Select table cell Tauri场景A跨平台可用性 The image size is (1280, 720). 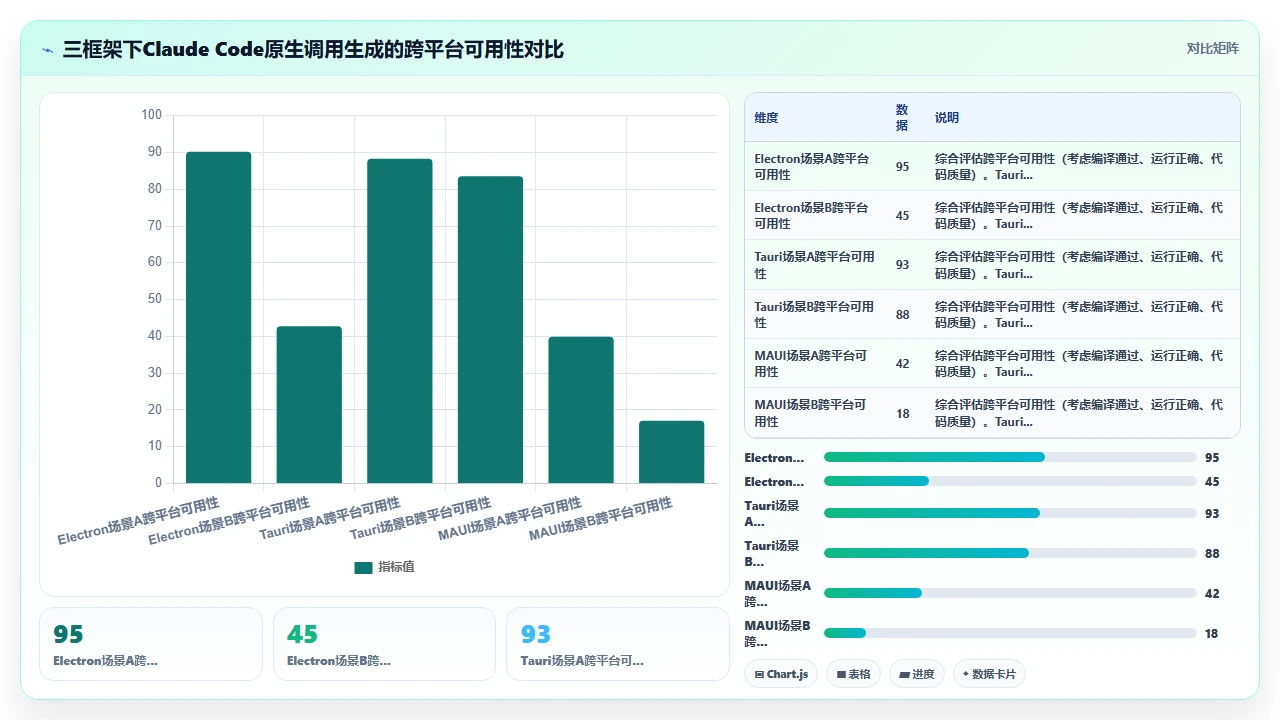pyautogui.click(x=814, y=265)
